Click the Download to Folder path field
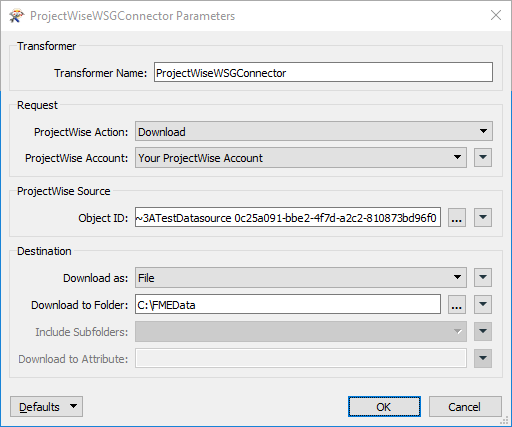This screenshot has height=427, width=512. pos(288,304)
